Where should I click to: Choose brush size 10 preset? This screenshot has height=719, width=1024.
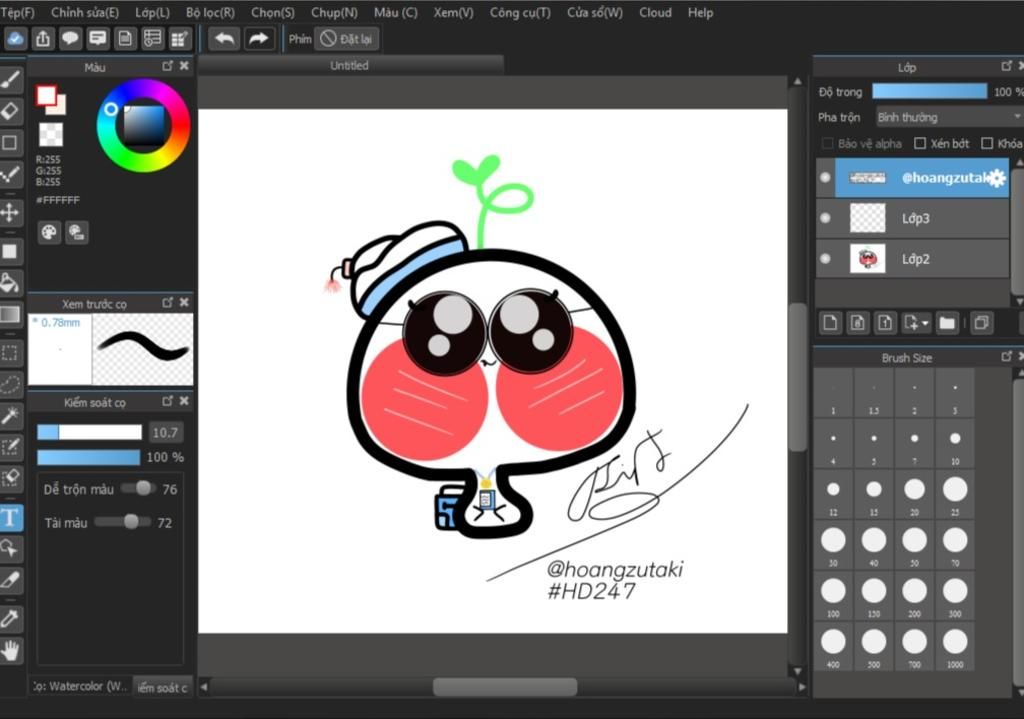click(955, 443)
